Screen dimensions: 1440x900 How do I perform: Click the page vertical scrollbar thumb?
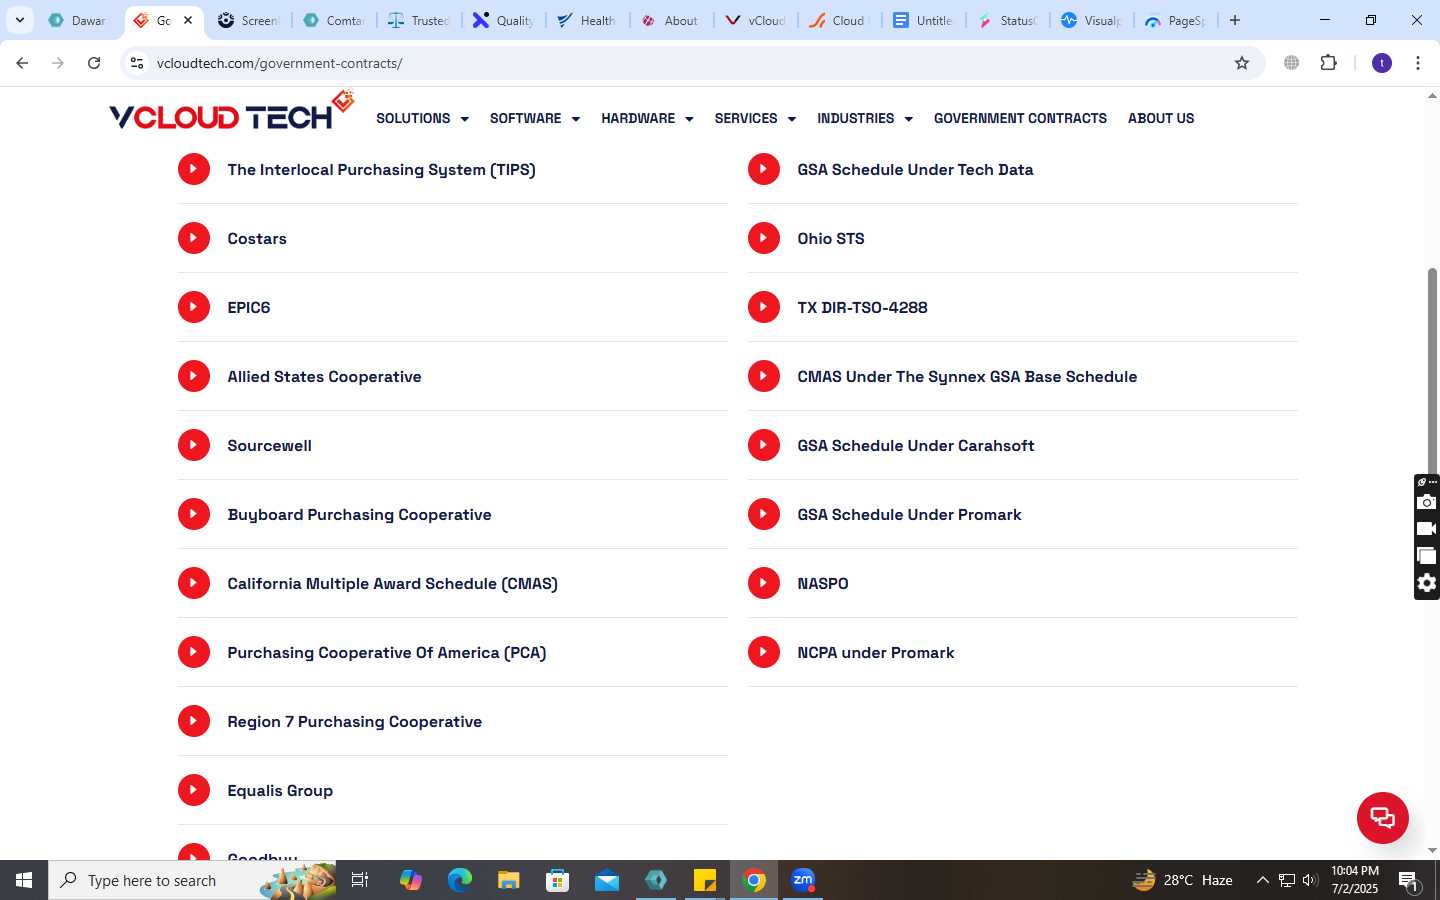pos(1432,370)
